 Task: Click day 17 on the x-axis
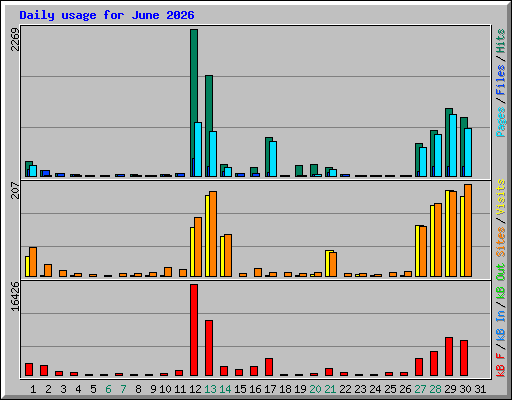(x=270, y=389)
